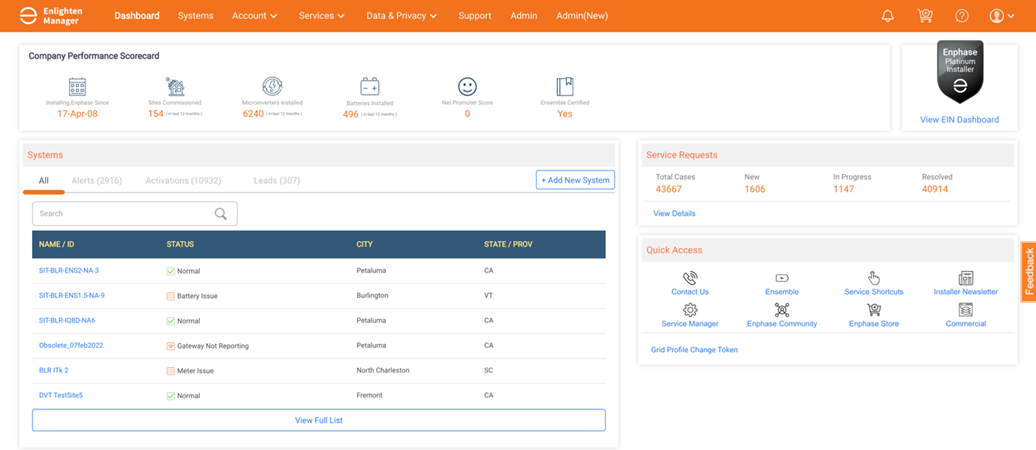The width and height of the screenshot is (1036, 450).
Task: Click New cases value 1606
Action: (x=755, y=189)
